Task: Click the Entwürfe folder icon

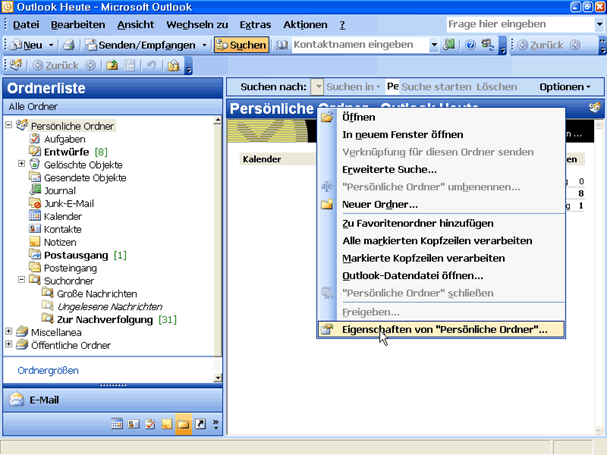Action: [35, 151]
